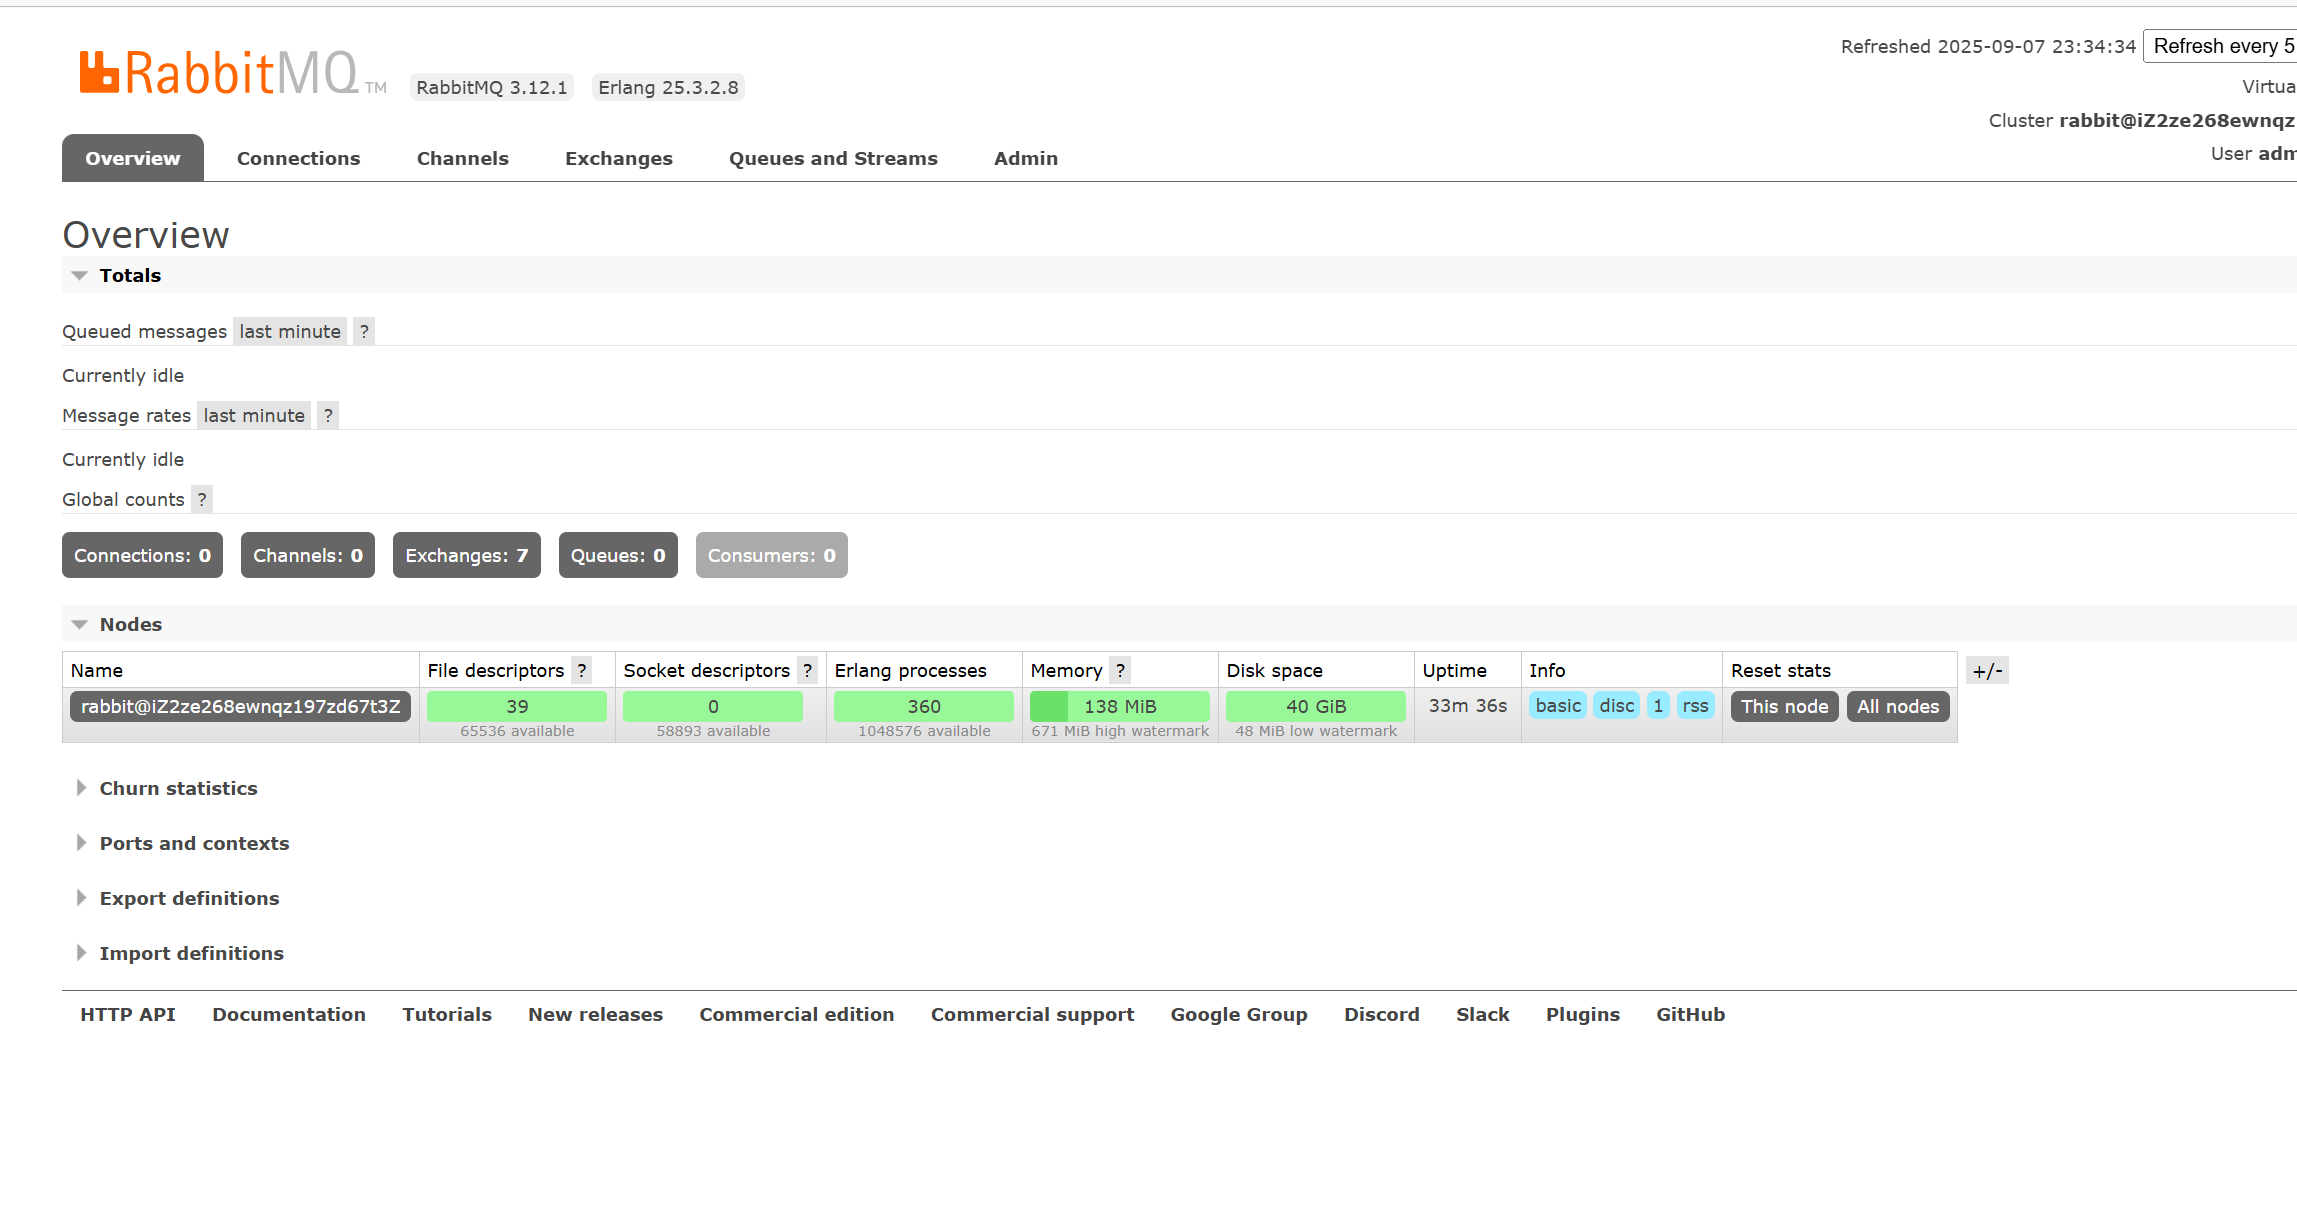Click the Refreshed 2025-09-07 timestamp text

click(x=1988, y=46)
